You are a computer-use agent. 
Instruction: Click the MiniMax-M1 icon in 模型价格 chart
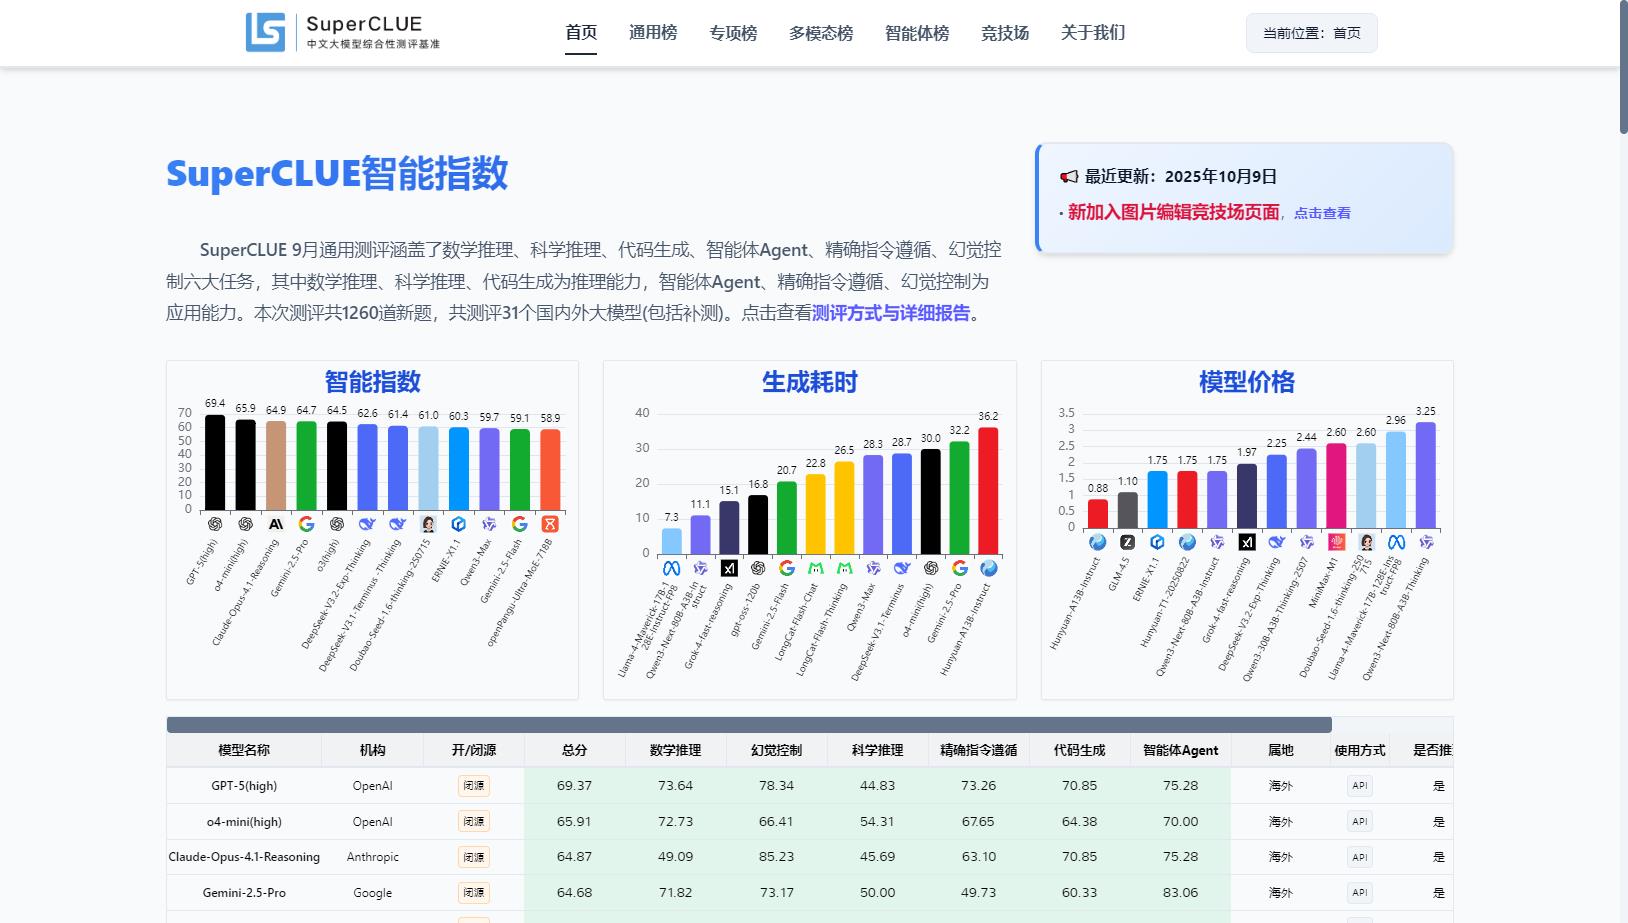[1336, 542]
